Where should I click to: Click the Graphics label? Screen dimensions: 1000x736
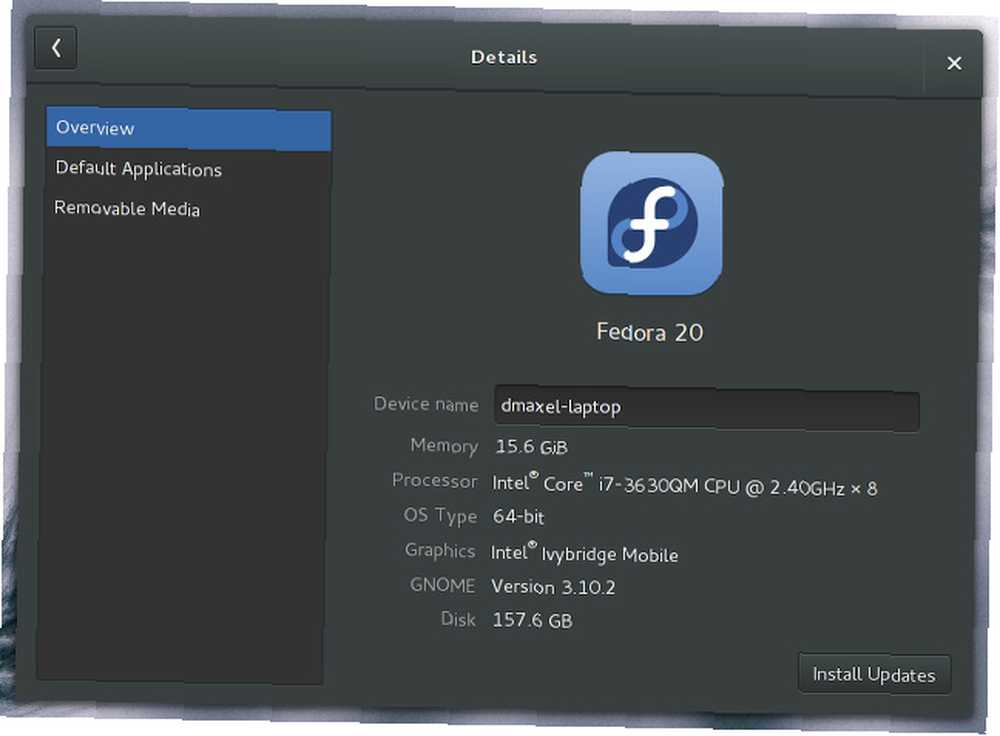440,550
